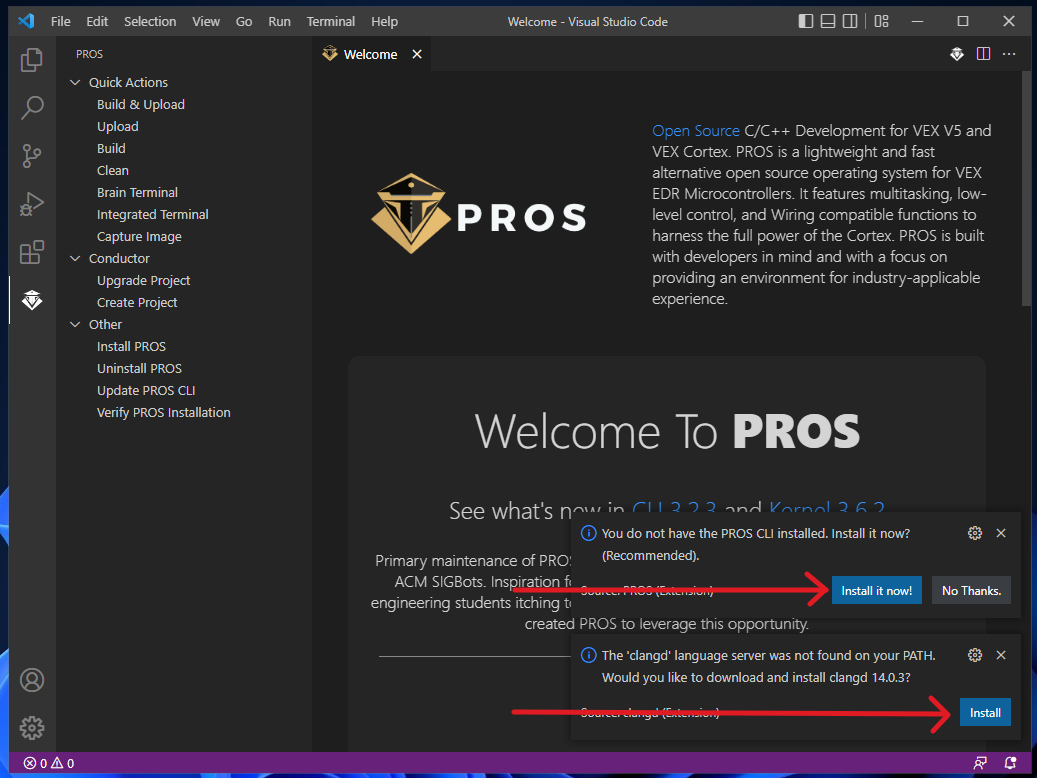Open gear on PROS CLI notification
The width and height of the screenshot is (1037, 778).
pos(975,533)
